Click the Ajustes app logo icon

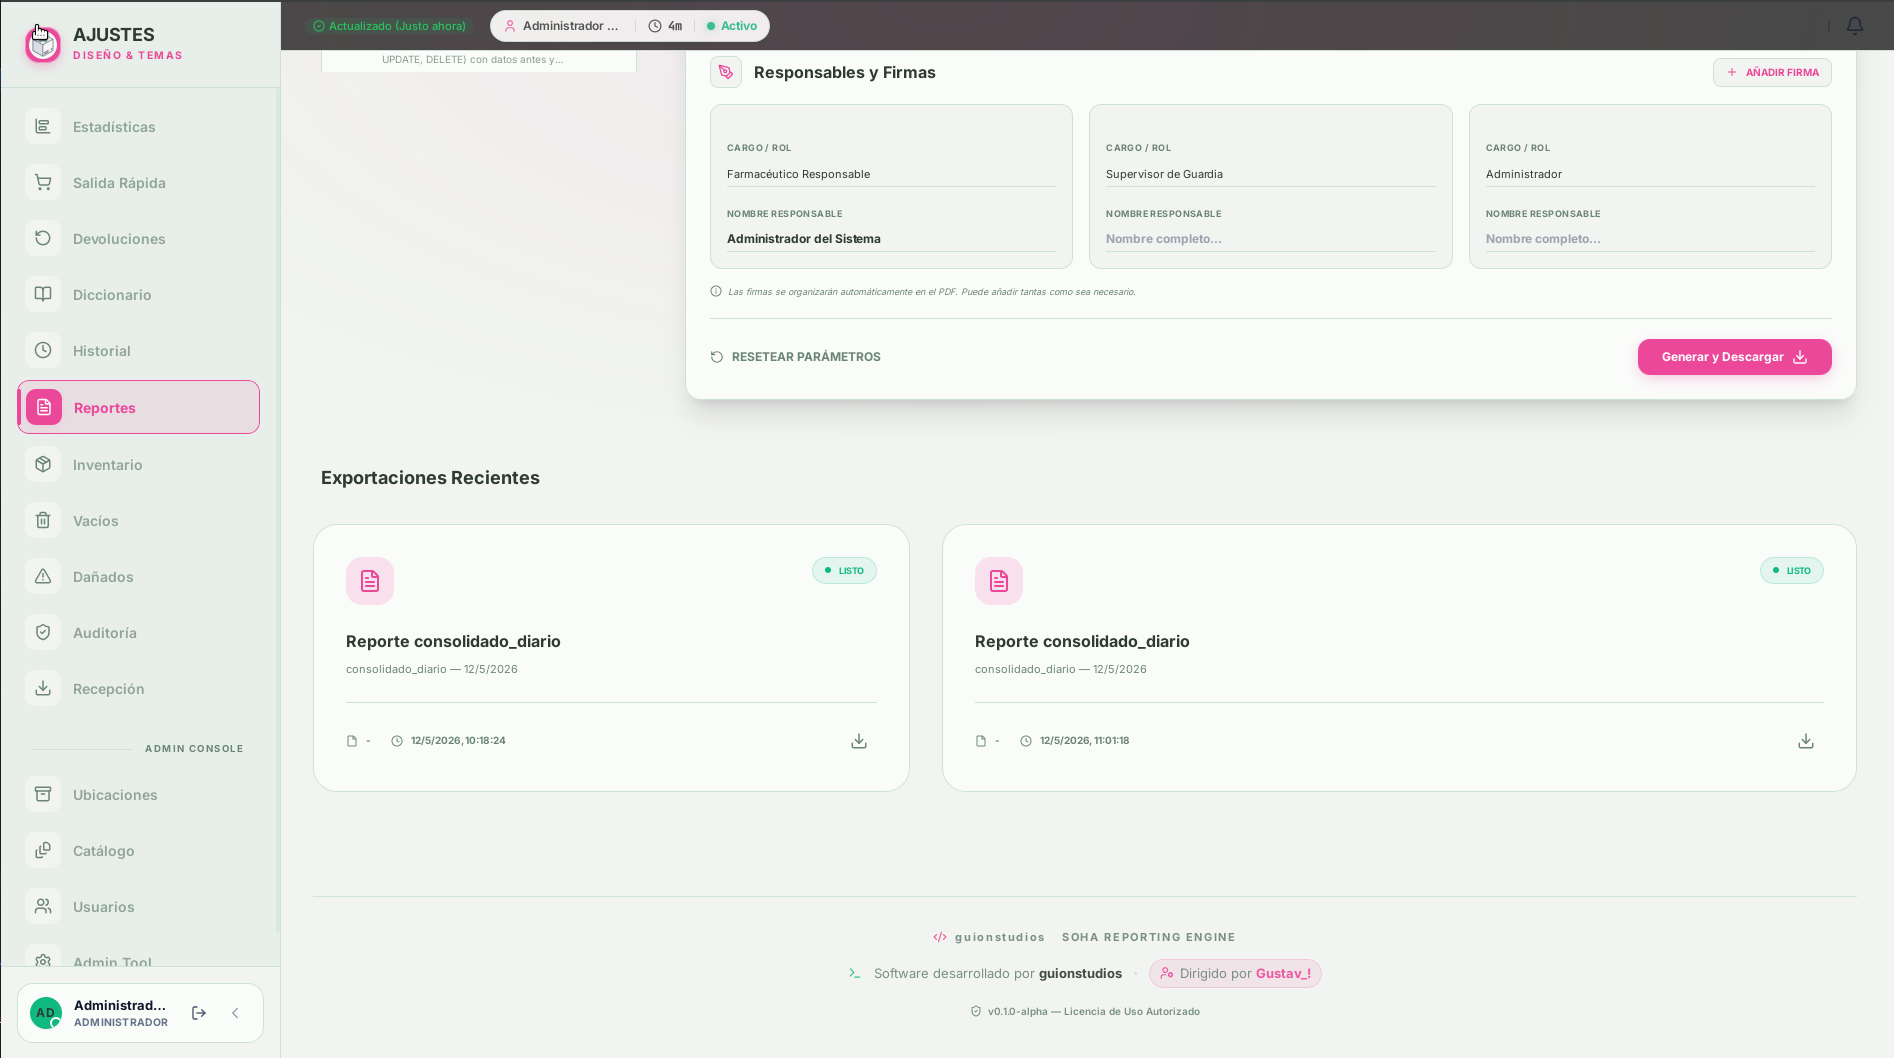click(43, 43)
